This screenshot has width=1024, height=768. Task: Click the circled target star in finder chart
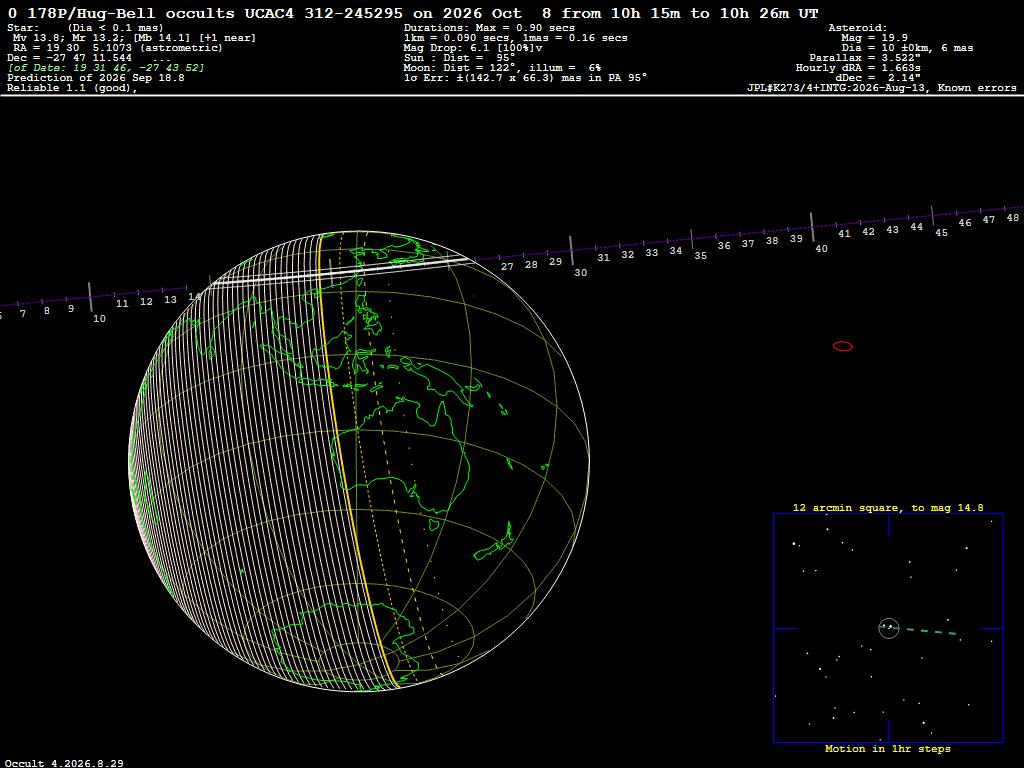(x=889, y=628)
